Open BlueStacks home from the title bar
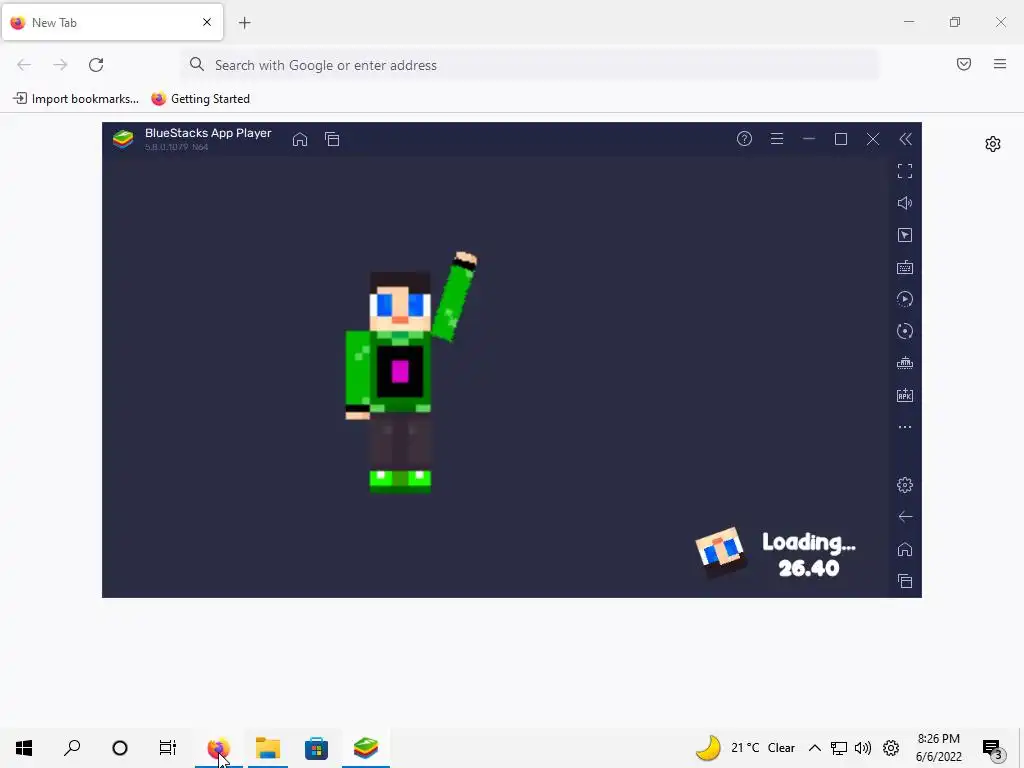 300,139
